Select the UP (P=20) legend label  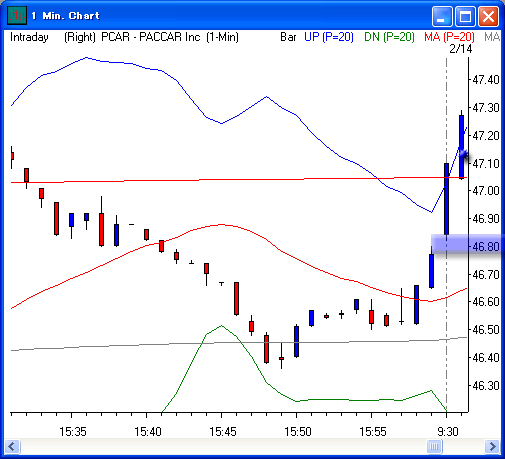[x=329, y=37]
